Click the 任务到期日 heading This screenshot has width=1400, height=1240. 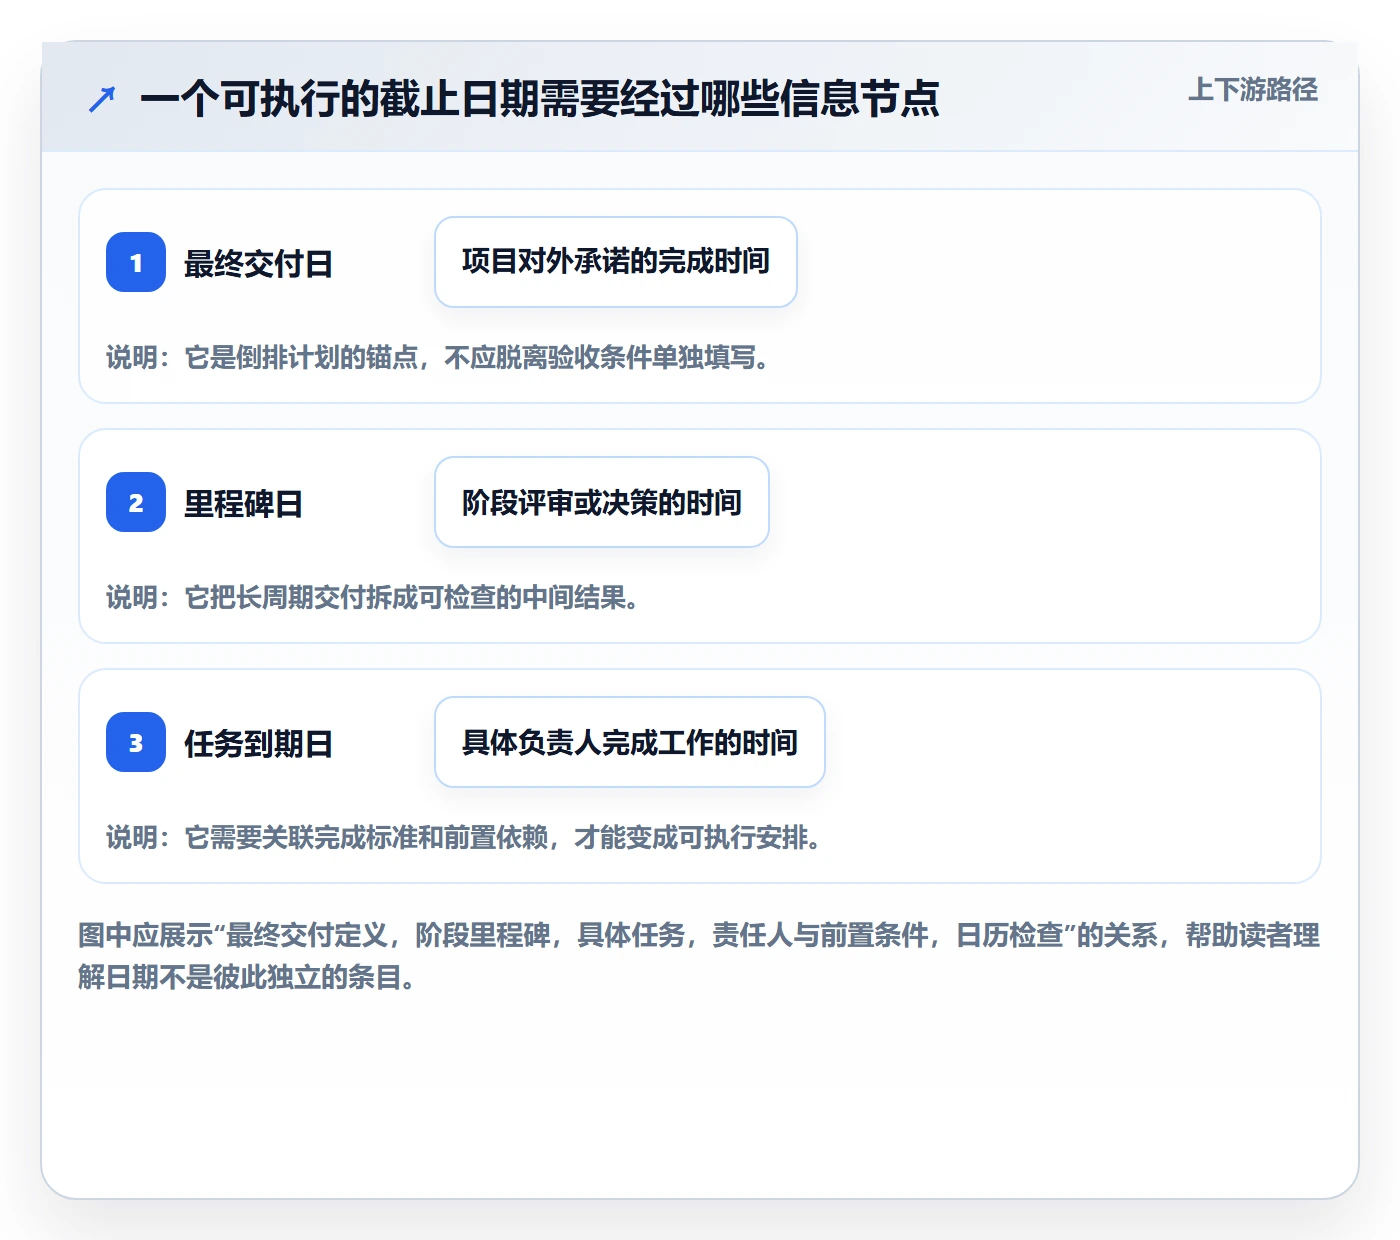pyautogui.click(x=258, y=744)
